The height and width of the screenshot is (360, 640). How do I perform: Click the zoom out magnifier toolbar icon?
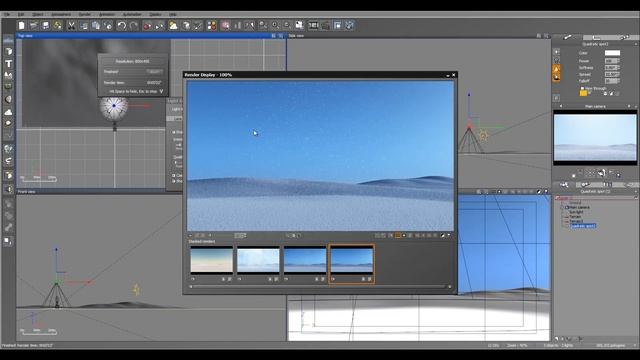click(287, 26)
